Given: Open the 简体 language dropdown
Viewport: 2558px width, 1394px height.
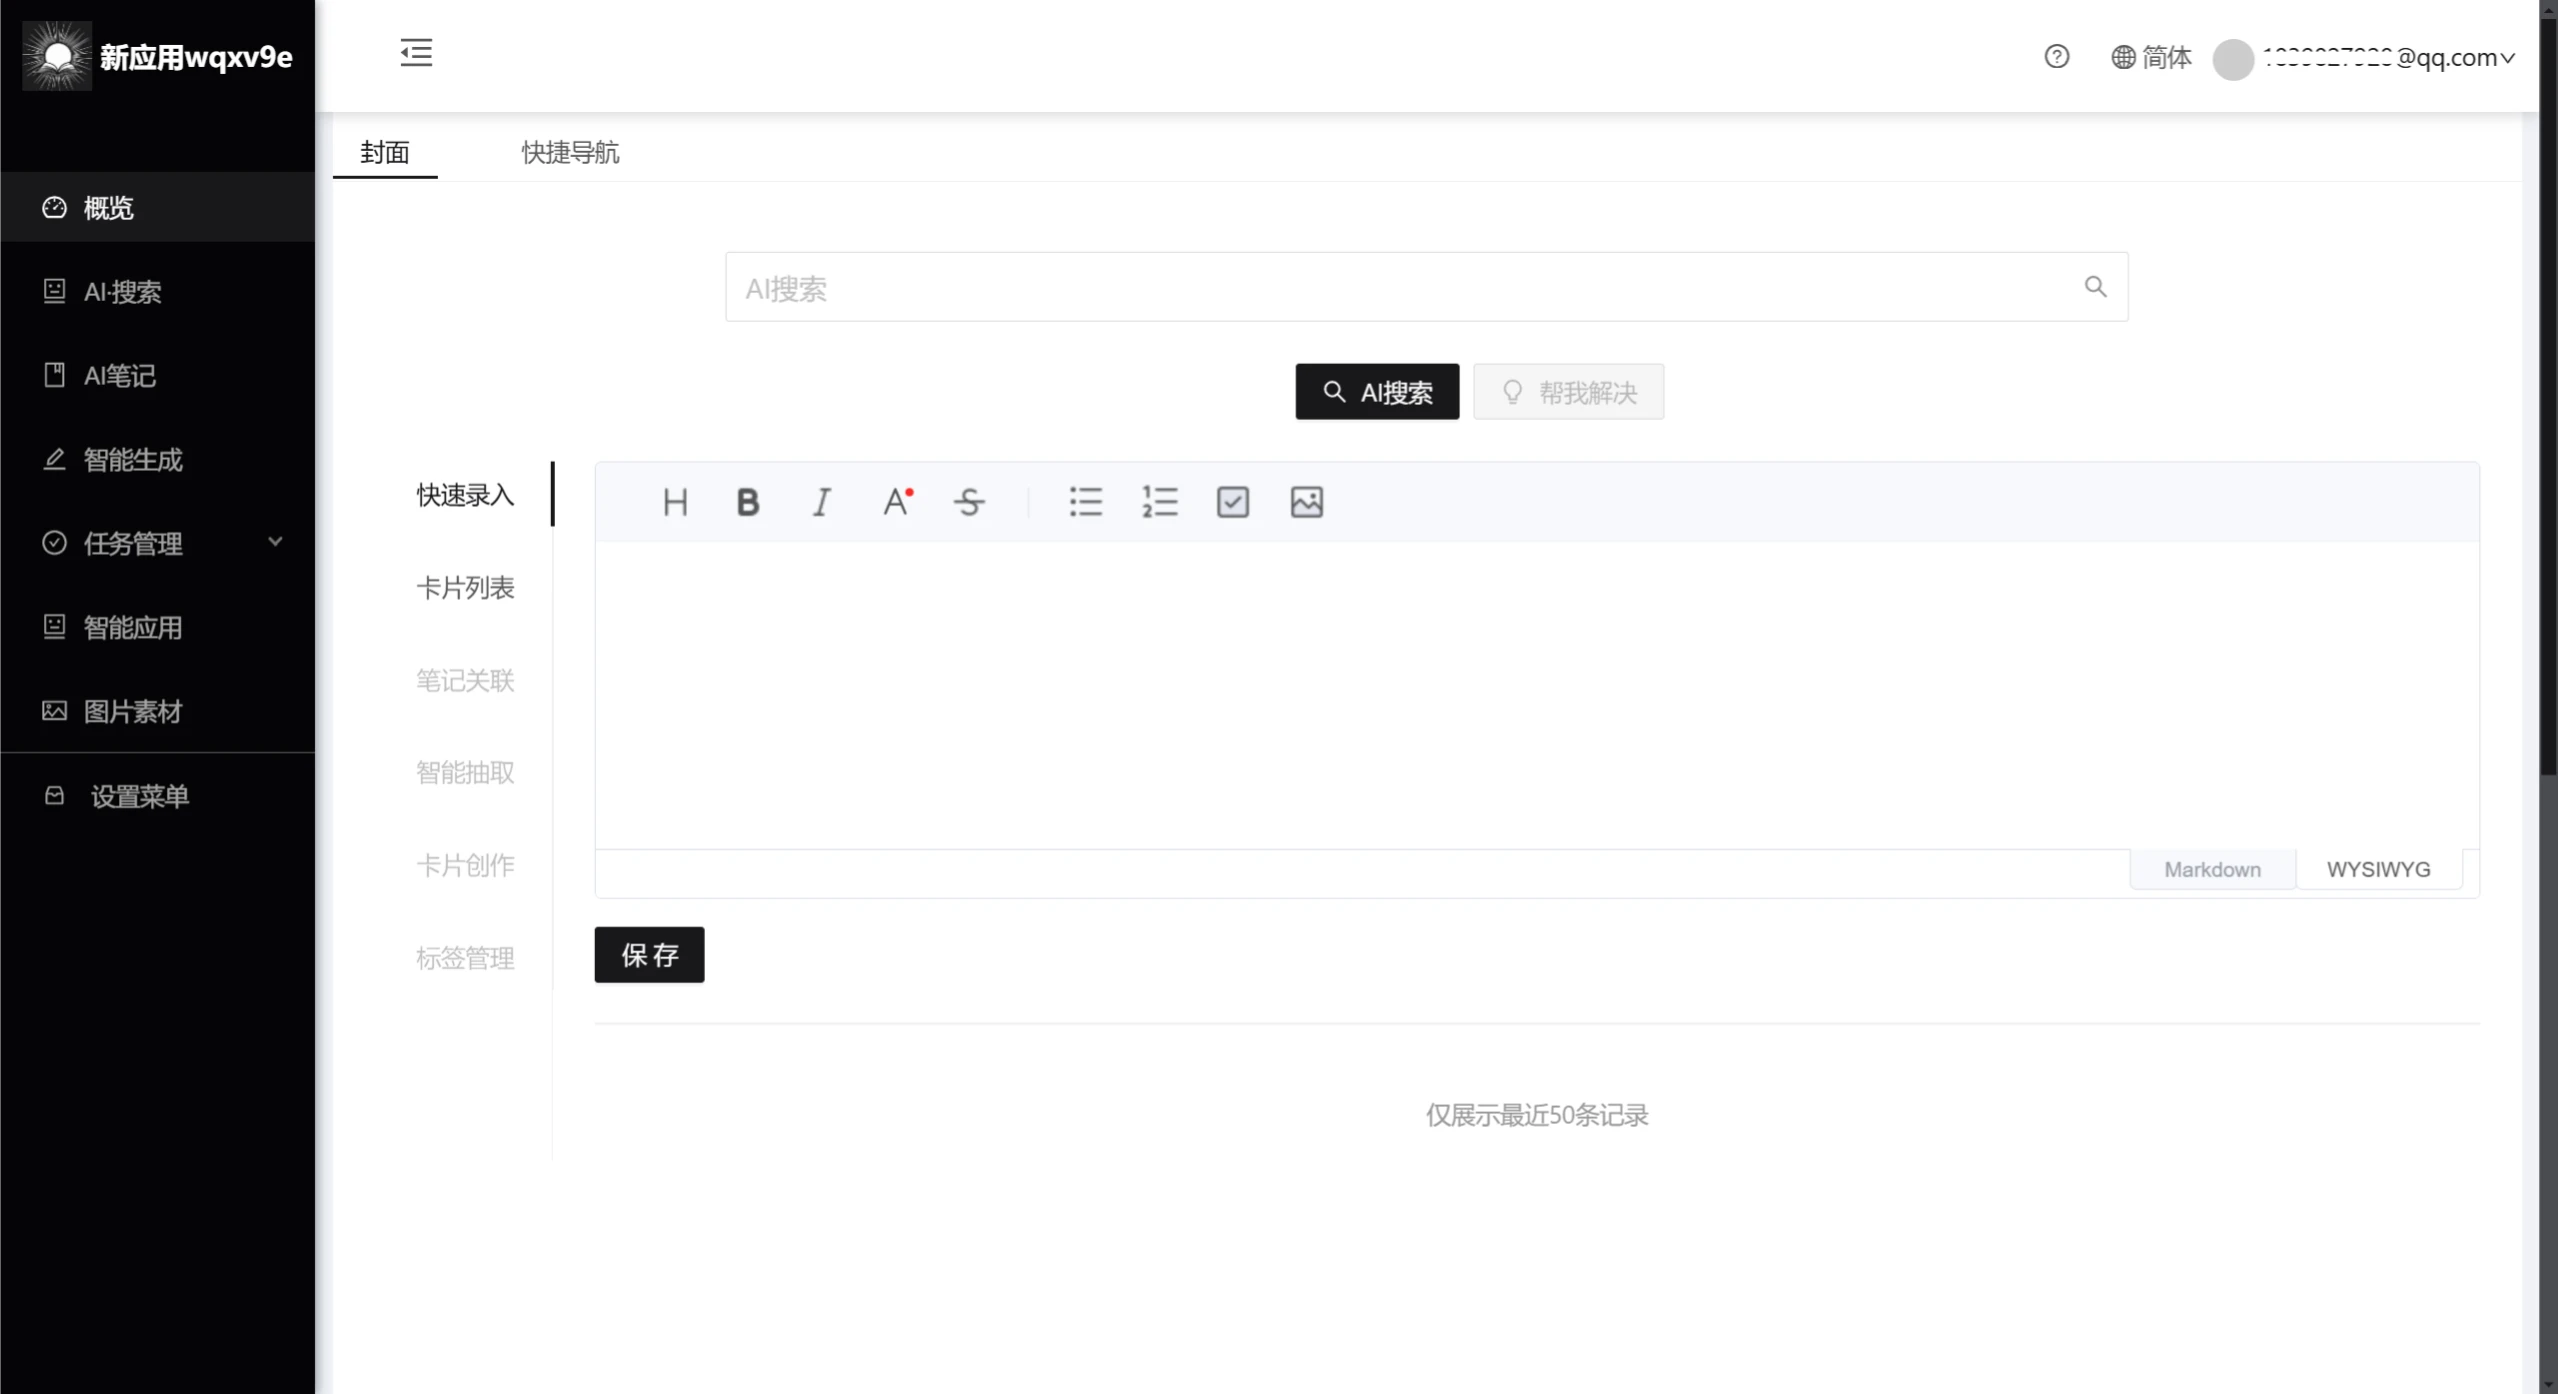Looking at the screenshot, I should [2152, 57].
